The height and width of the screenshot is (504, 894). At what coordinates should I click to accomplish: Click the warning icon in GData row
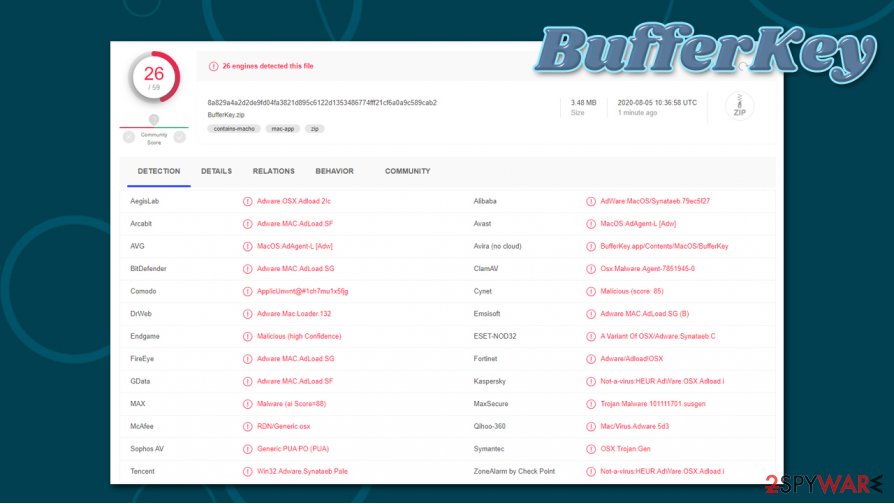(247, 381)
